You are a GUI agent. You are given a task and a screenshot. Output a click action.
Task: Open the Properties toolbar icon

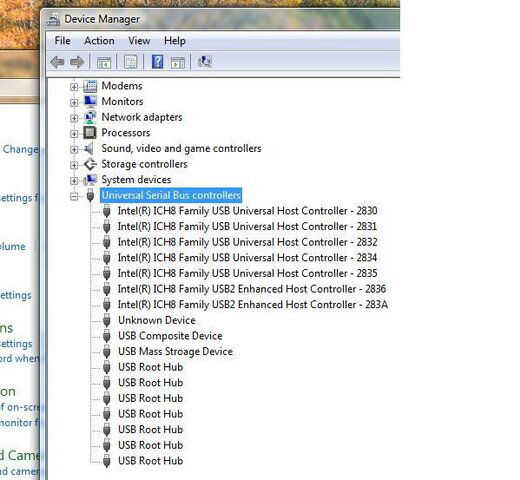130,62
